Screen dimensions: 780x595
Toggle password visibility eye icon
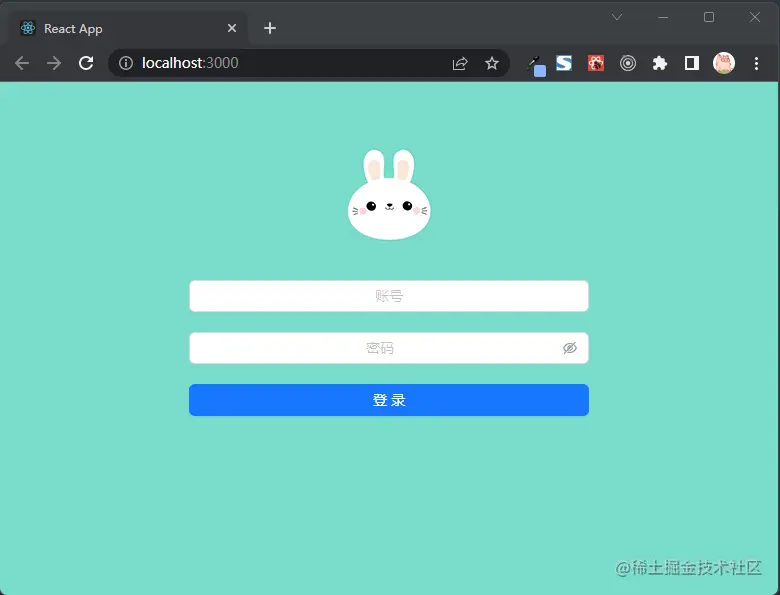point(570,348)
